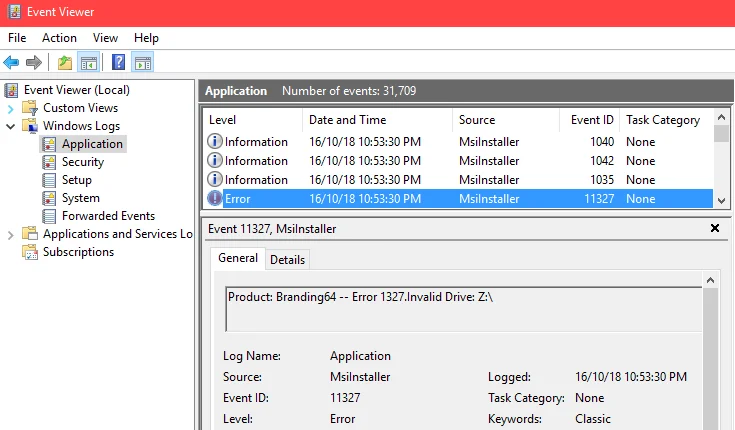Click the Logged value 16/10/18 10:53:30 PM
This screenshot has width=735, height=430.
coord(630,377)
